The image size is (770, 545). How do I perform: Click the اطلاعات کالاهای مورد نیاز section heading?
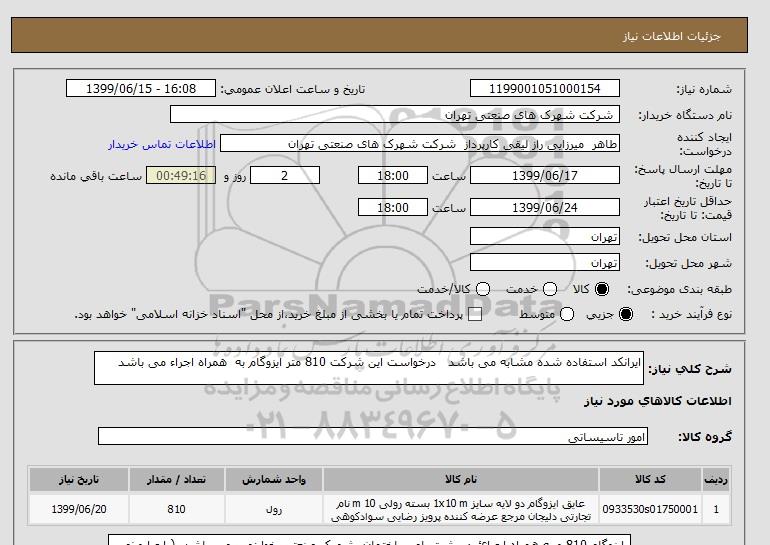click(x=658, y=401)
